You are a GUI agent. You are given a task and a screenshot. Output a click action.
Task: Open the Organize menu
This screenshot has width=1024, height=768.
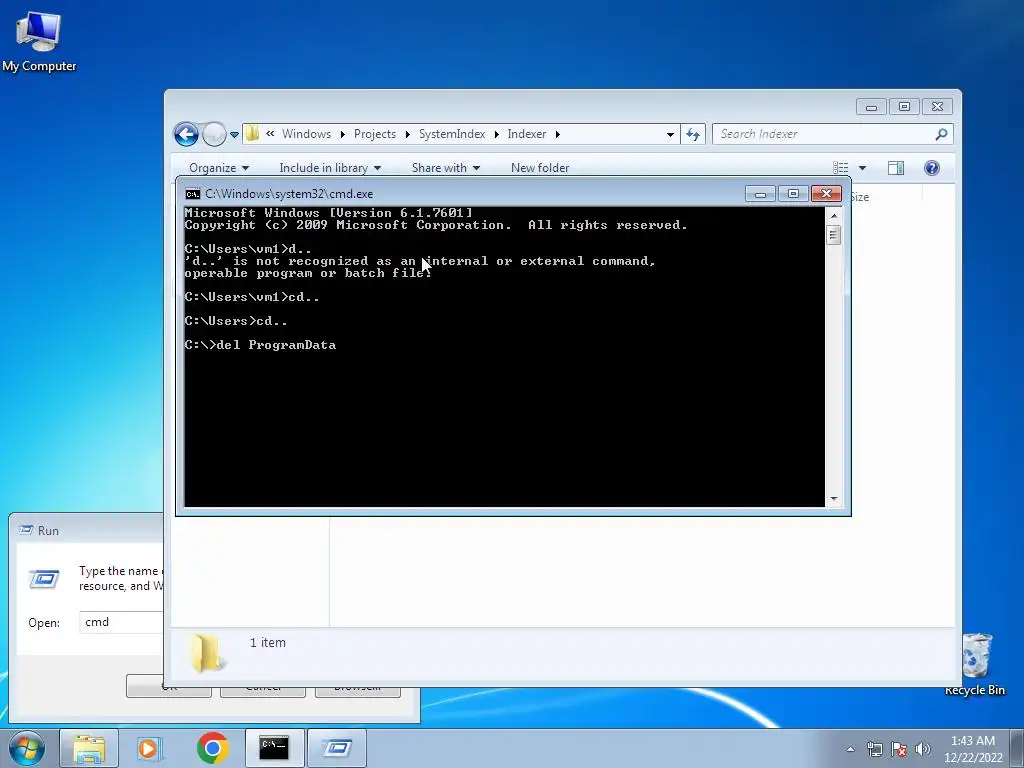tap(219, 168)
